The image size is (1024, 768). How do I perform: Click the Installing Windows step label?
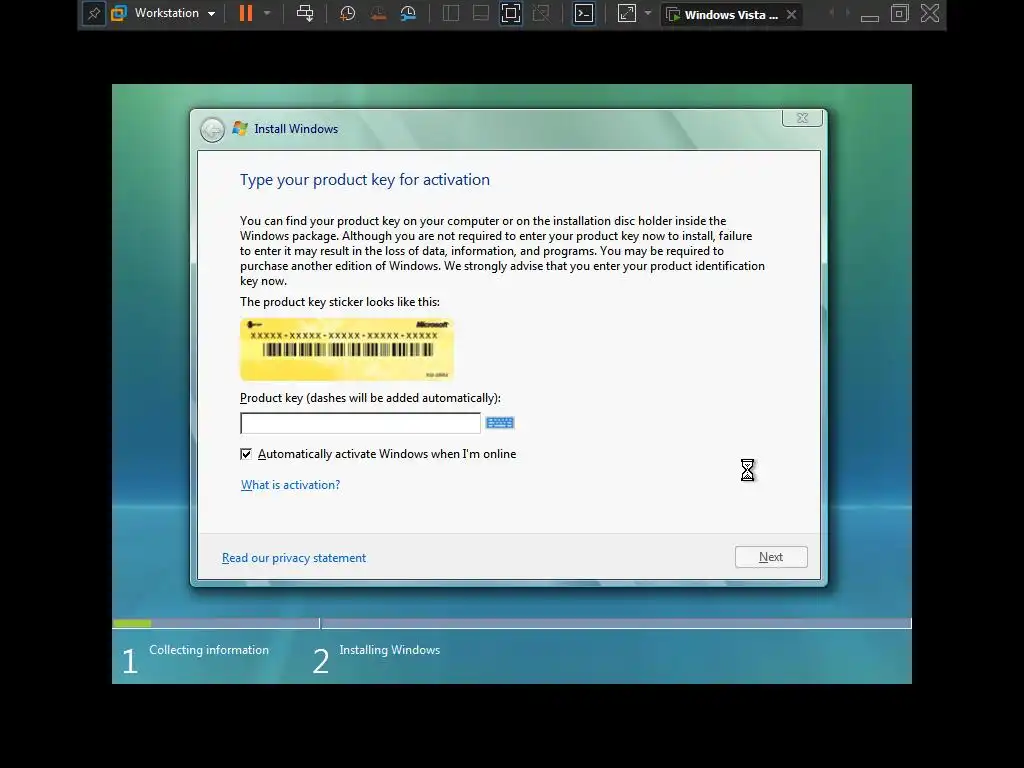(x=390, y=650)
